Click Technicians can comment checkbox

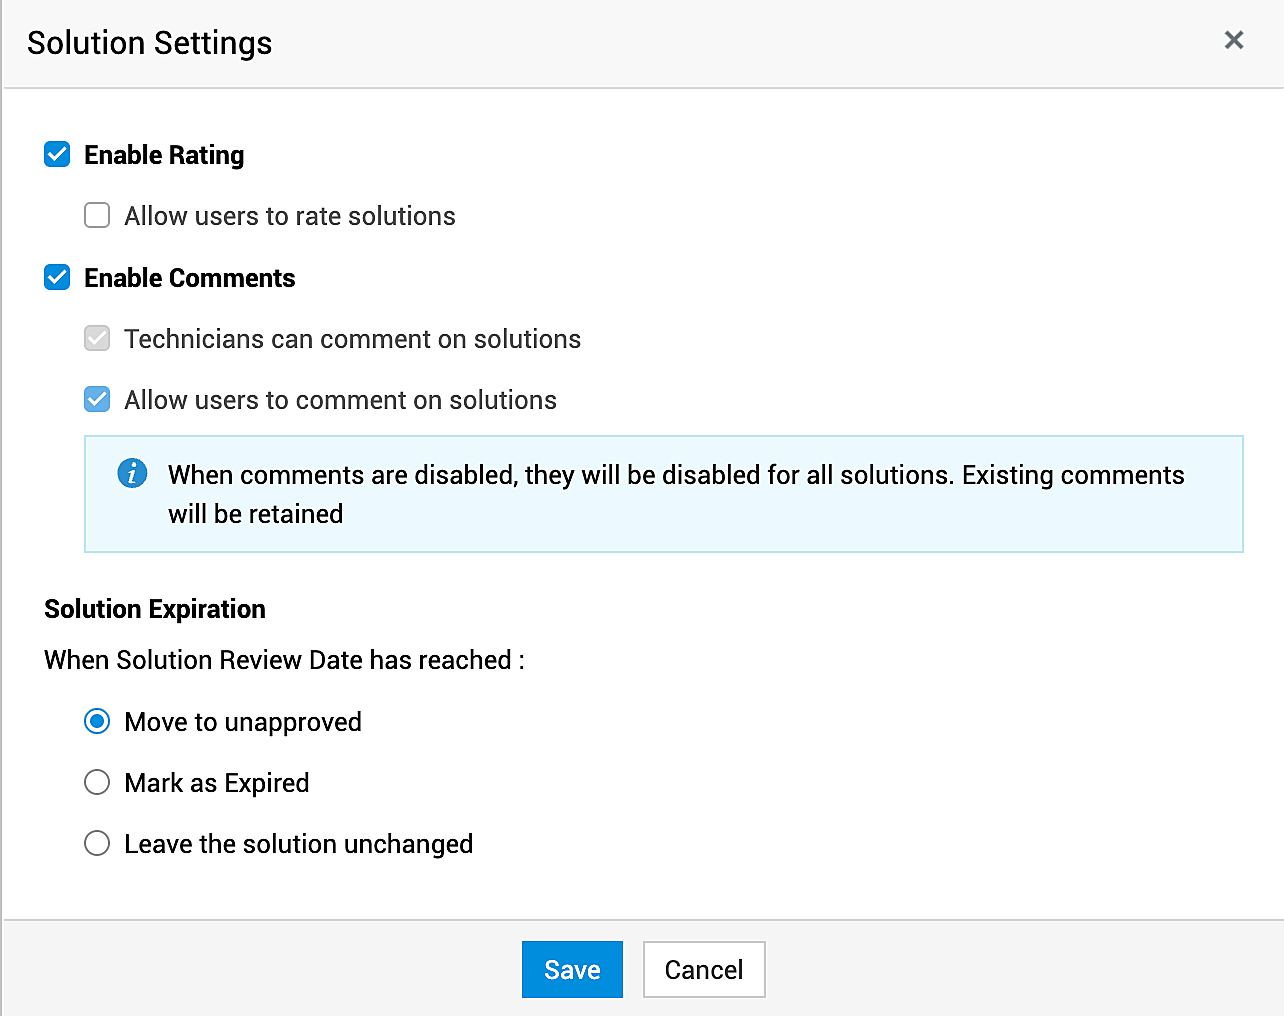(x=97, y=339)
